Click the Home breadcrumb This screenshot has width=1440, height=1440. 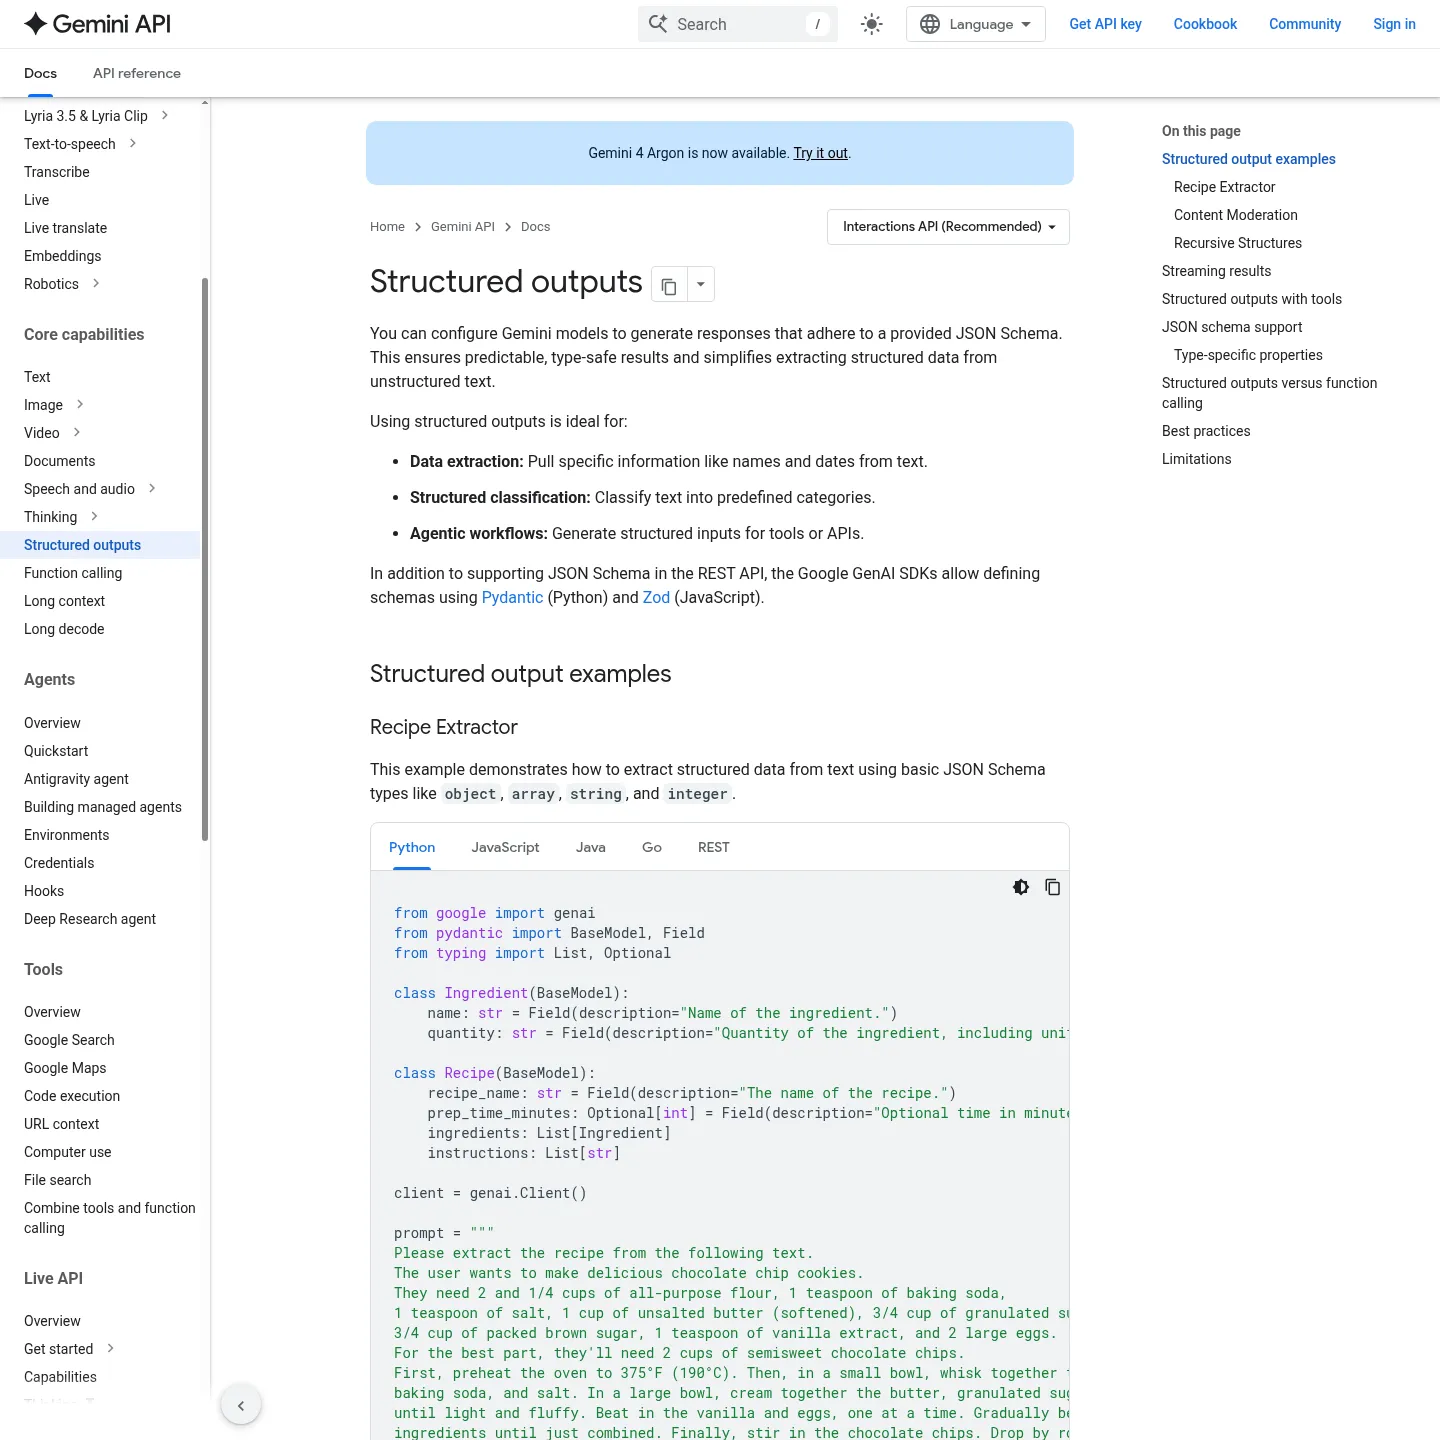coord(387,227)
